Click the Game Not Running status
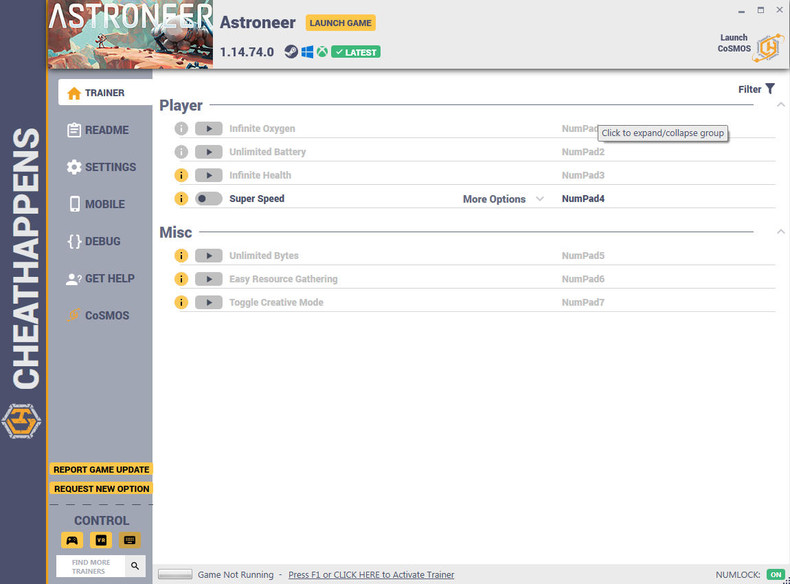Screen dimensions: 790x584 click(x=235, y=574)
